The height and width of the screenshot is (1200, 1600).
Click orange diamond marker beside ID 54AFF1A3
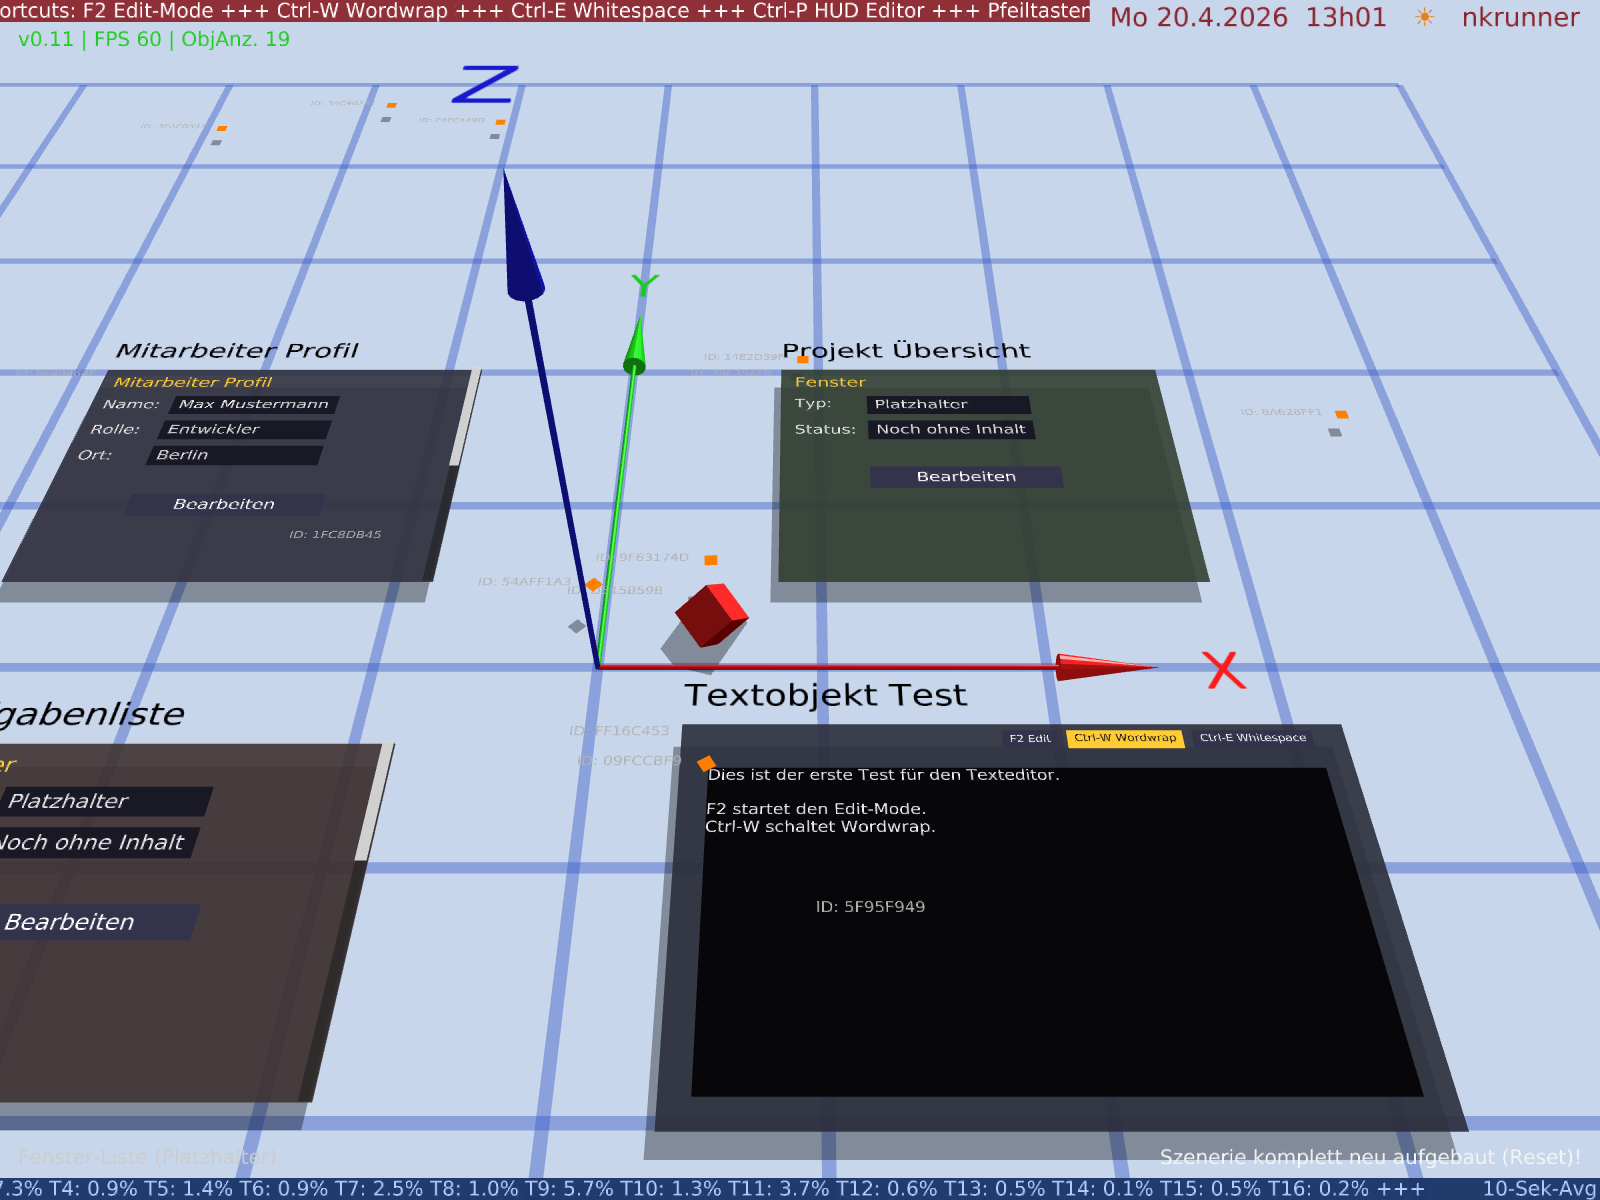click(594, 584)
